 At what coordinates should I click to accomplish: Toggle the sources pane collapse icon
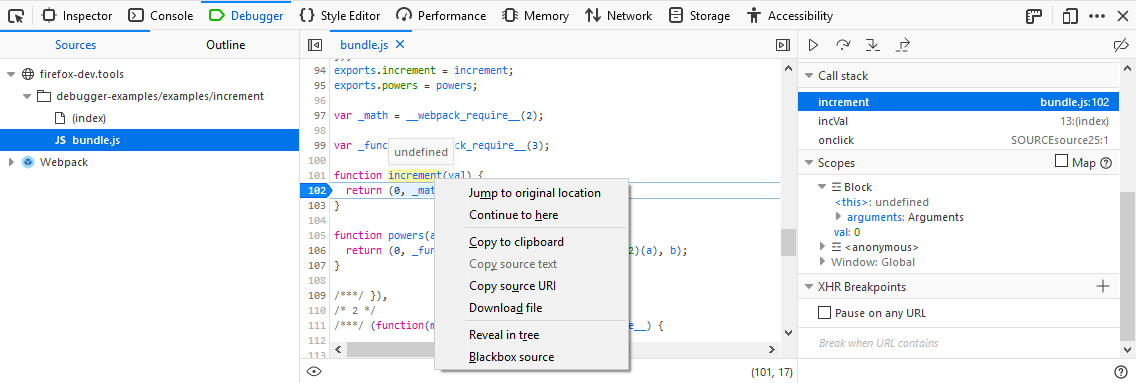point(314,45)
